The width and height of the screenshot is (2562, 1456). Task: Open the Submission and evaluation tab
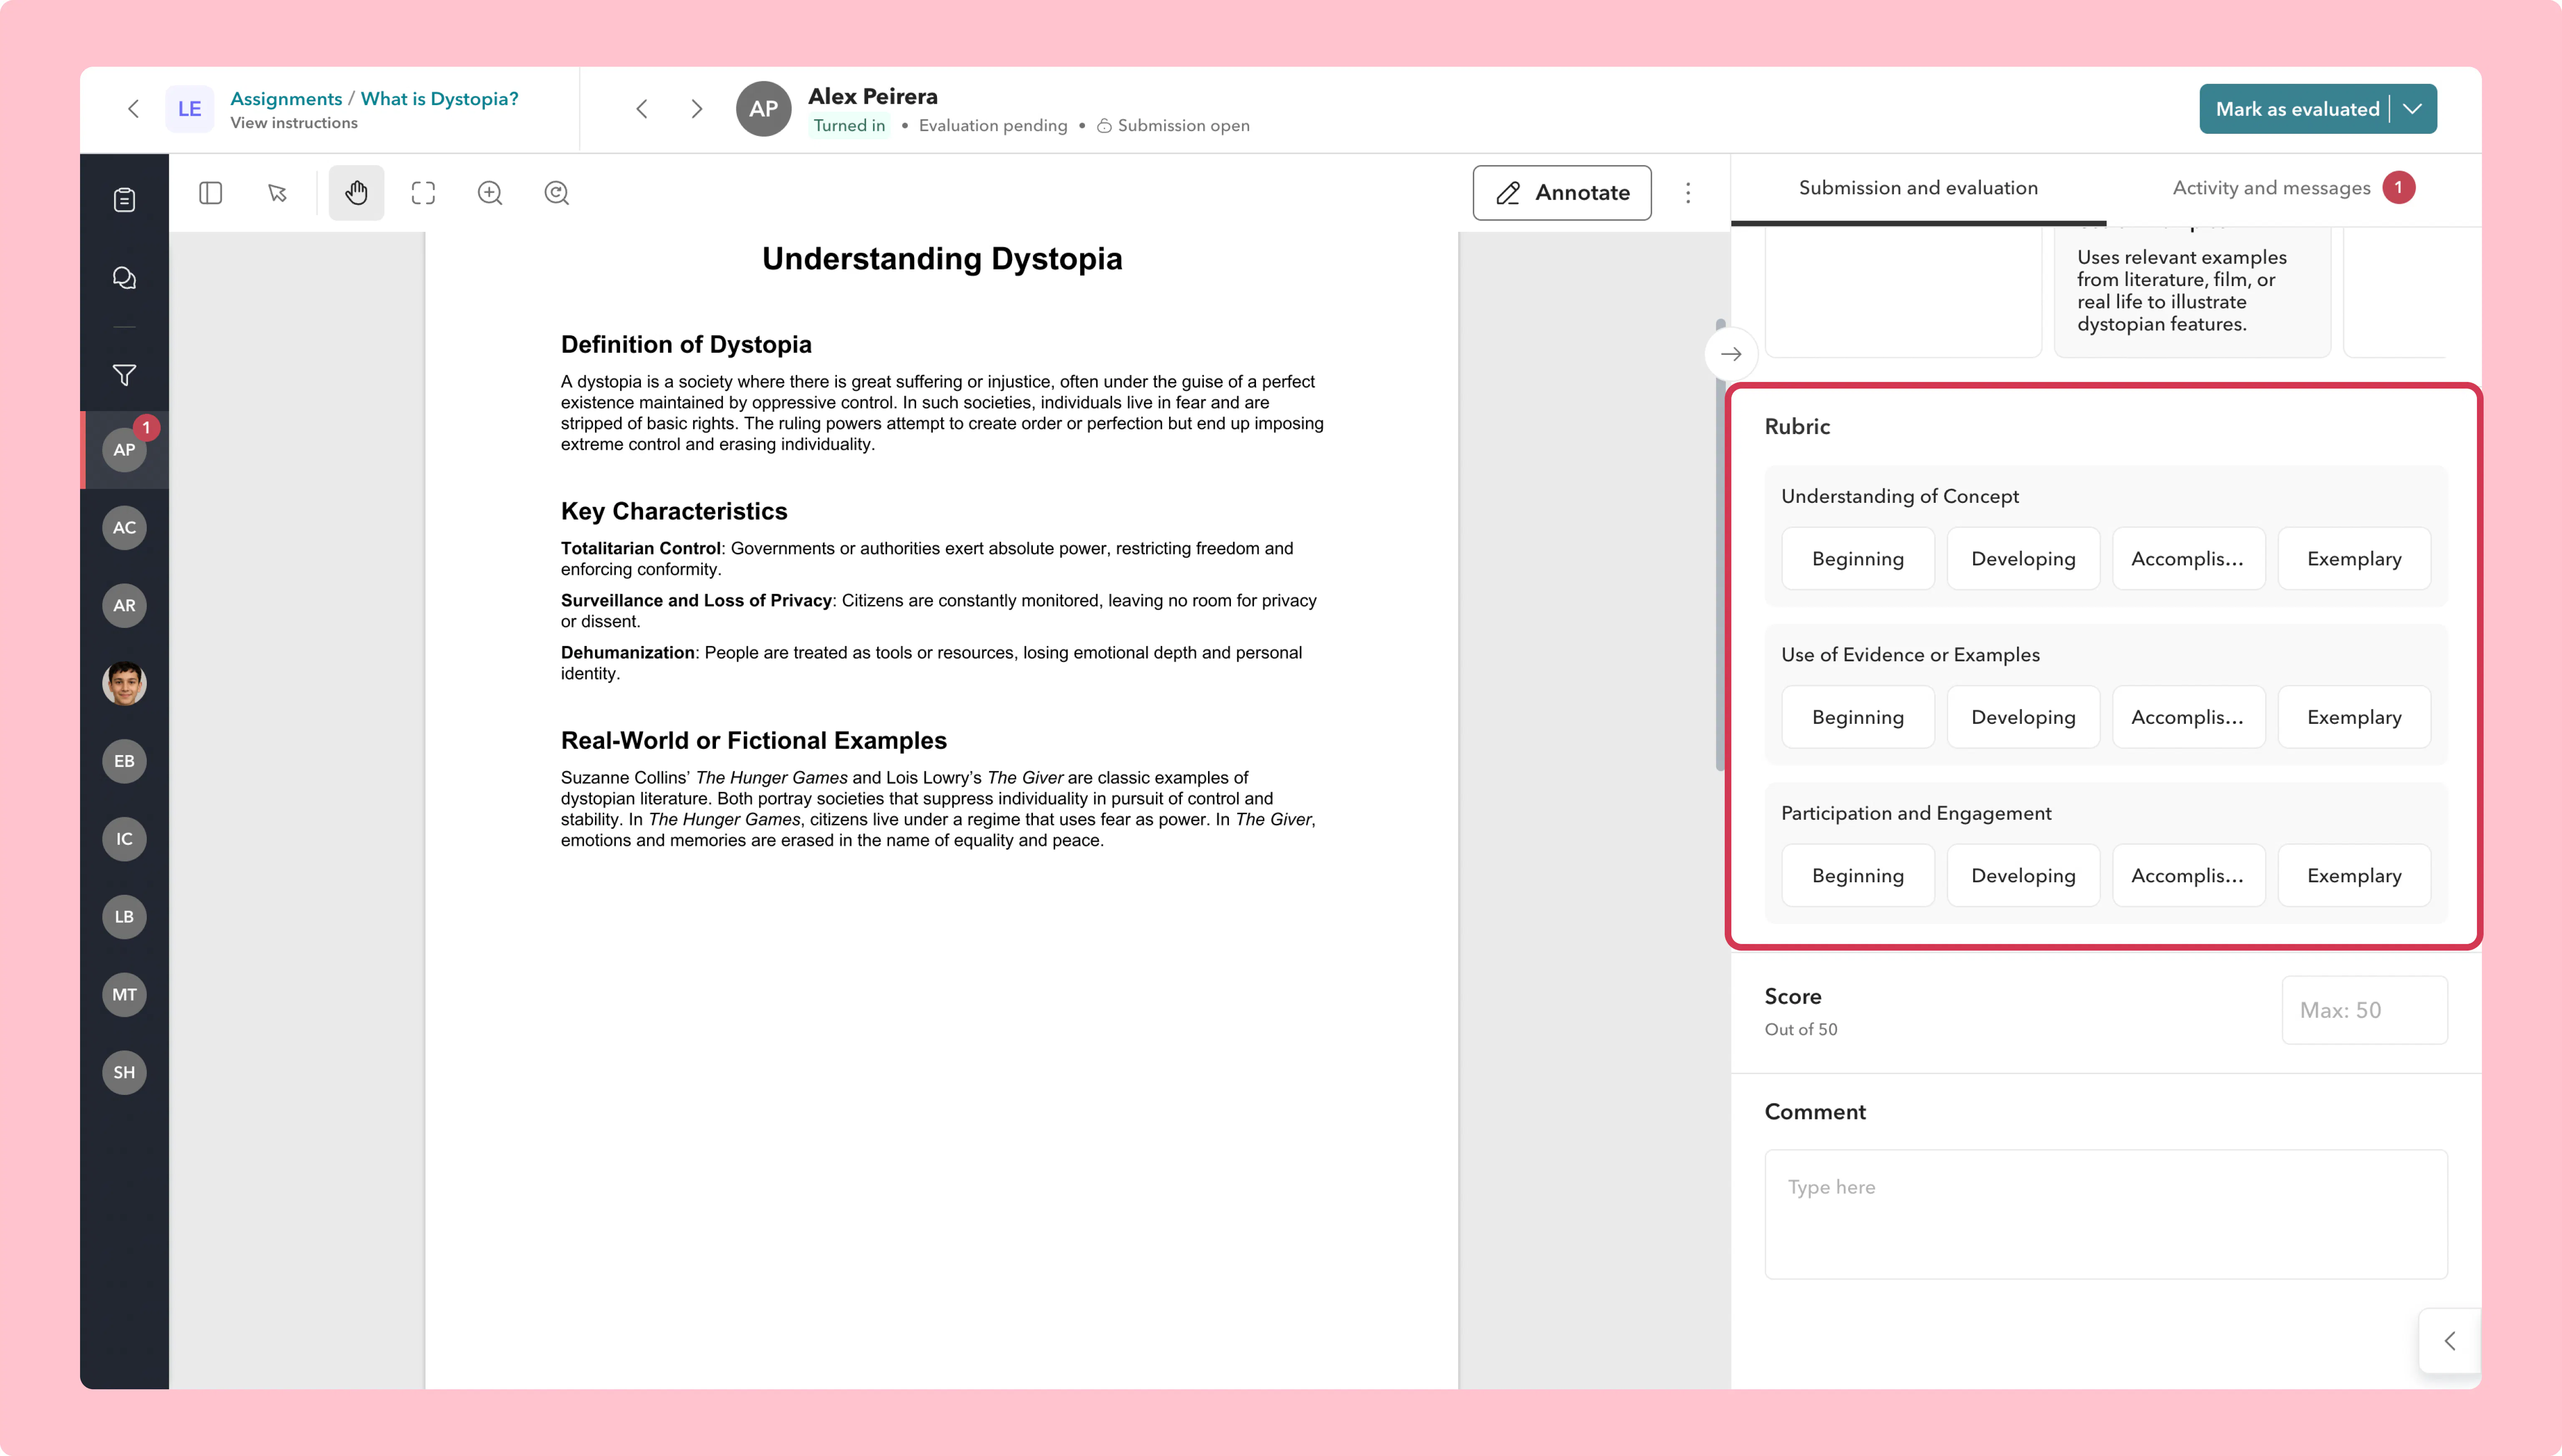tap(1918, 188)
